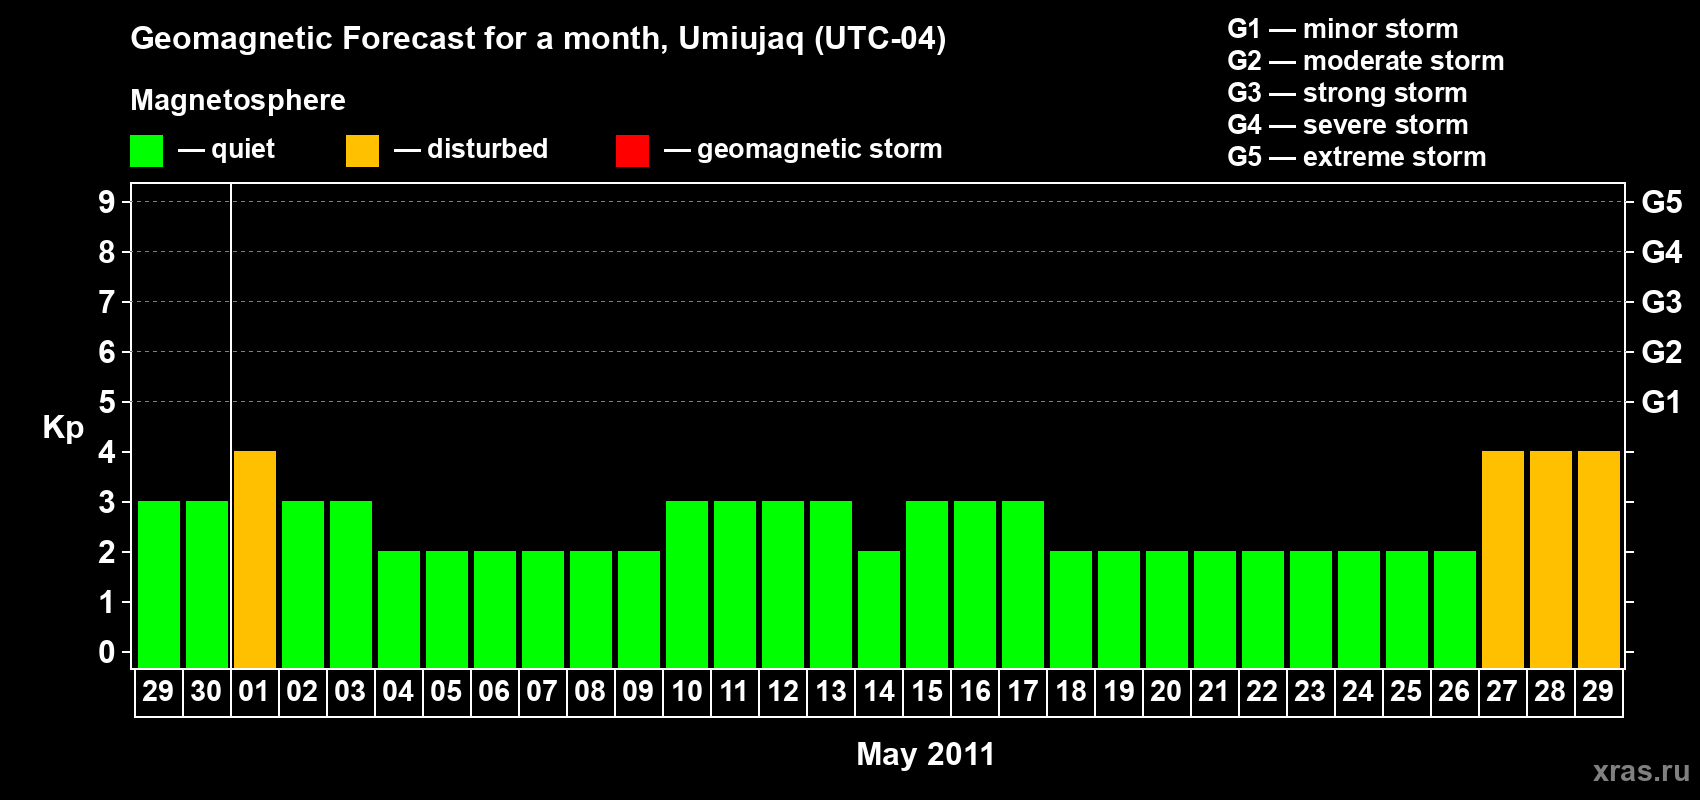
Task: Click the green bar for April 30
Action: pyautogui.click(x=207, y=585)
